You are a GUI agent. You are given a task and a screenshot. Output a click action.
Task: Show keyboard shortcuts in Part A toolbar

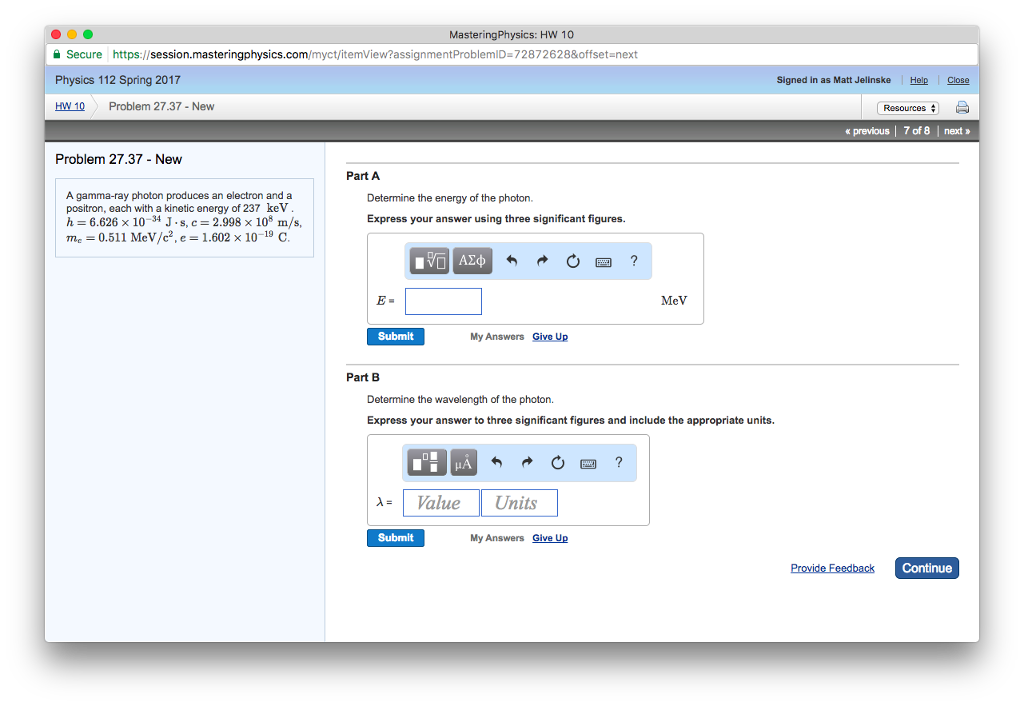point(603,262)
